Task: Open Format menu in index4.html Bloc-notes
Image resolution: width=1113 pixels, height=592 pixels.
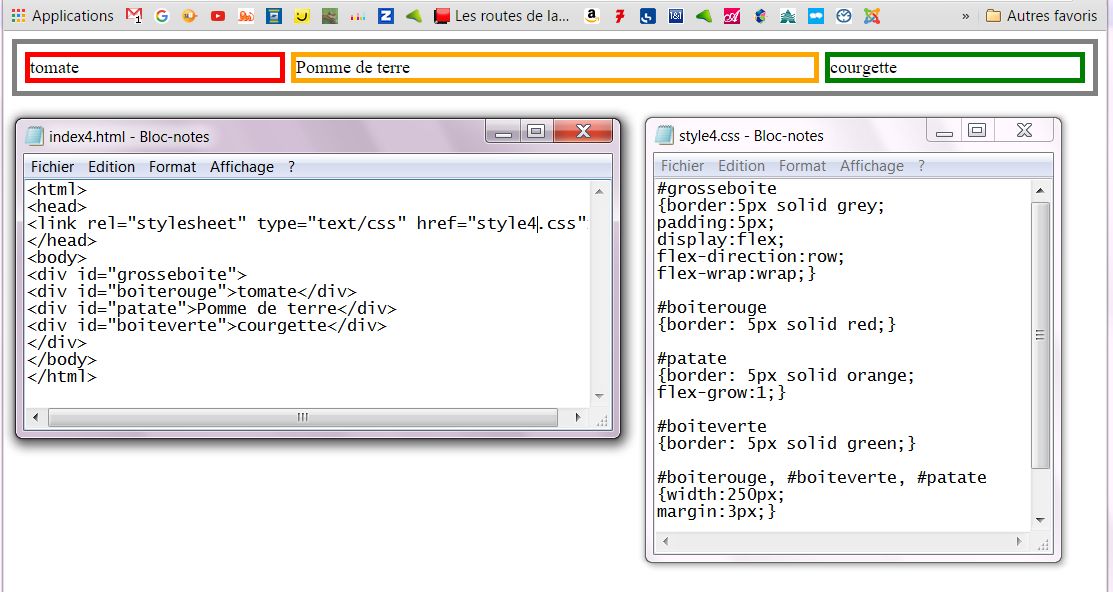Action: pyautogui.click(x=172, y=167)
